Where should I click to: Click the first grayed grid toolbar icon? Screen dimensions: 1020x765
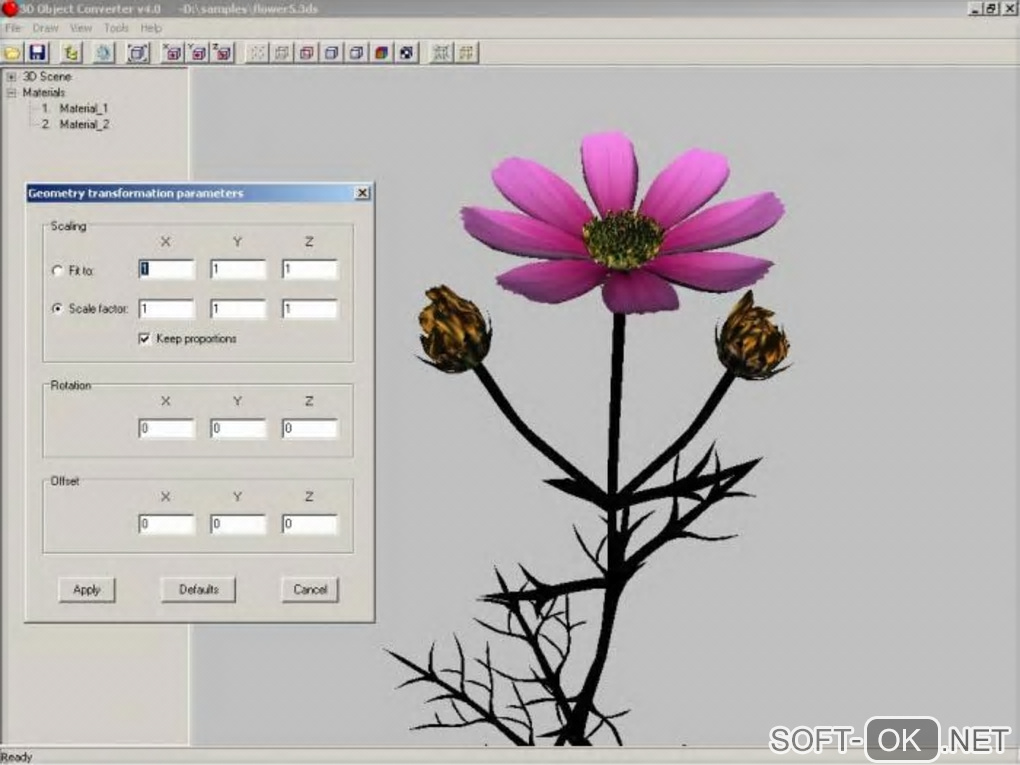pos(442,53)
